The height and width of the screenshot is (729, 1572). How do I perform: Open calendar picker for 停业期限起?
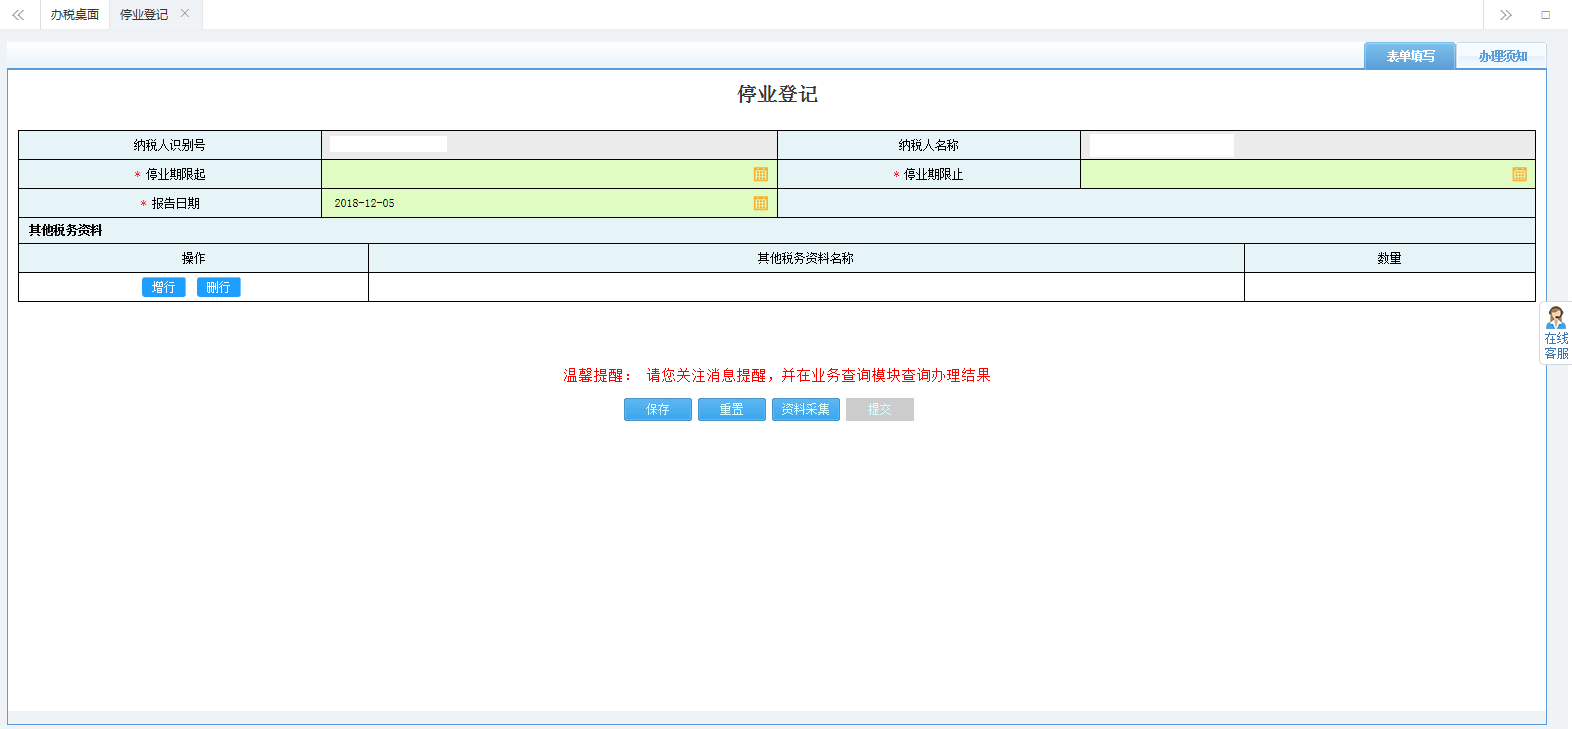(761, 174)
